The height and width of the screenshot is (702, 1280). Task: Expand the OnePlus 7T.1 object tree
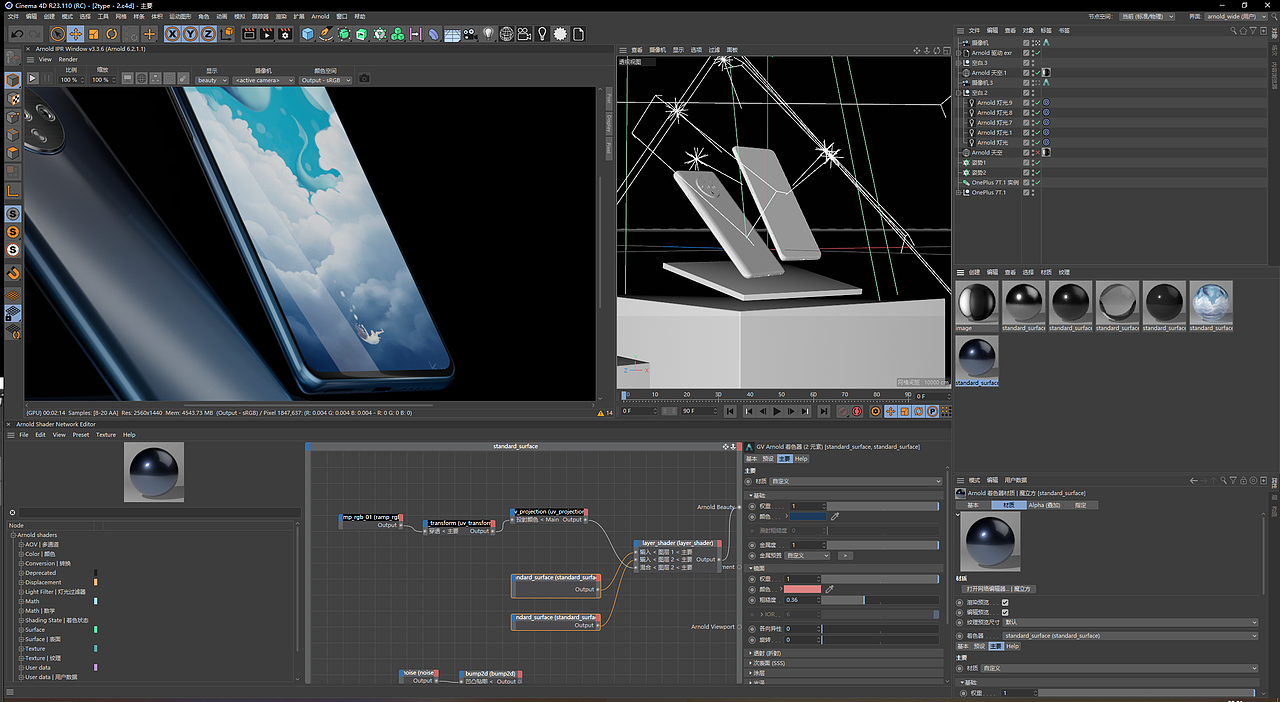coord(959,193)
